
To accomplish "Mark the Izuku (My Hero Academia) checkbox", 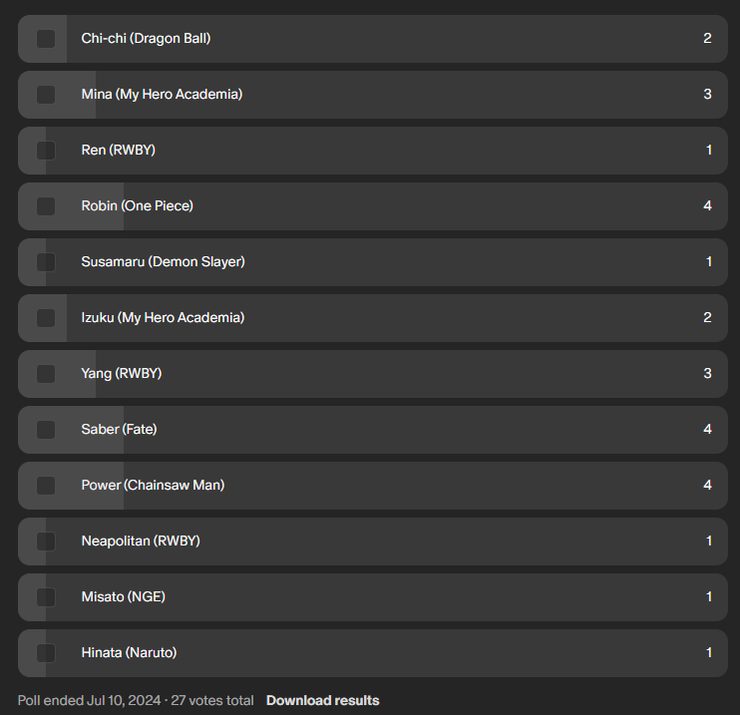I will coord(46,318).
